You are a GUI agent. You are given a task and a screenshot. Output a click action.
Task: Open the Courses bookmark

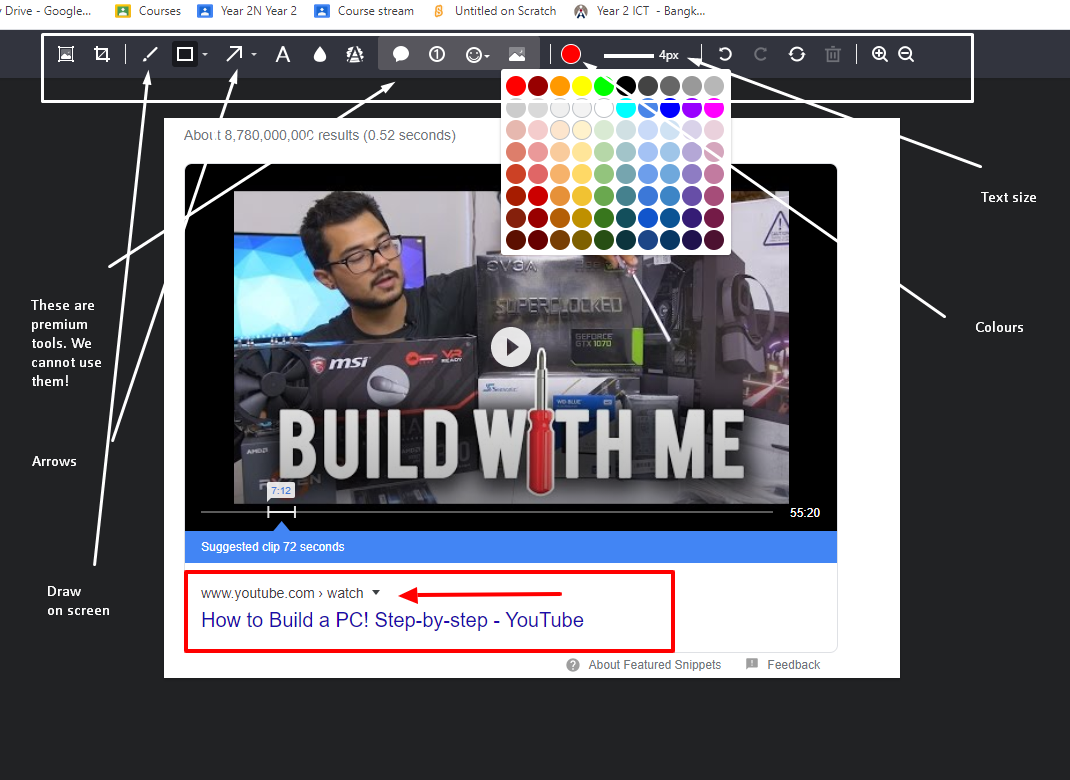[x=148, y=11]
